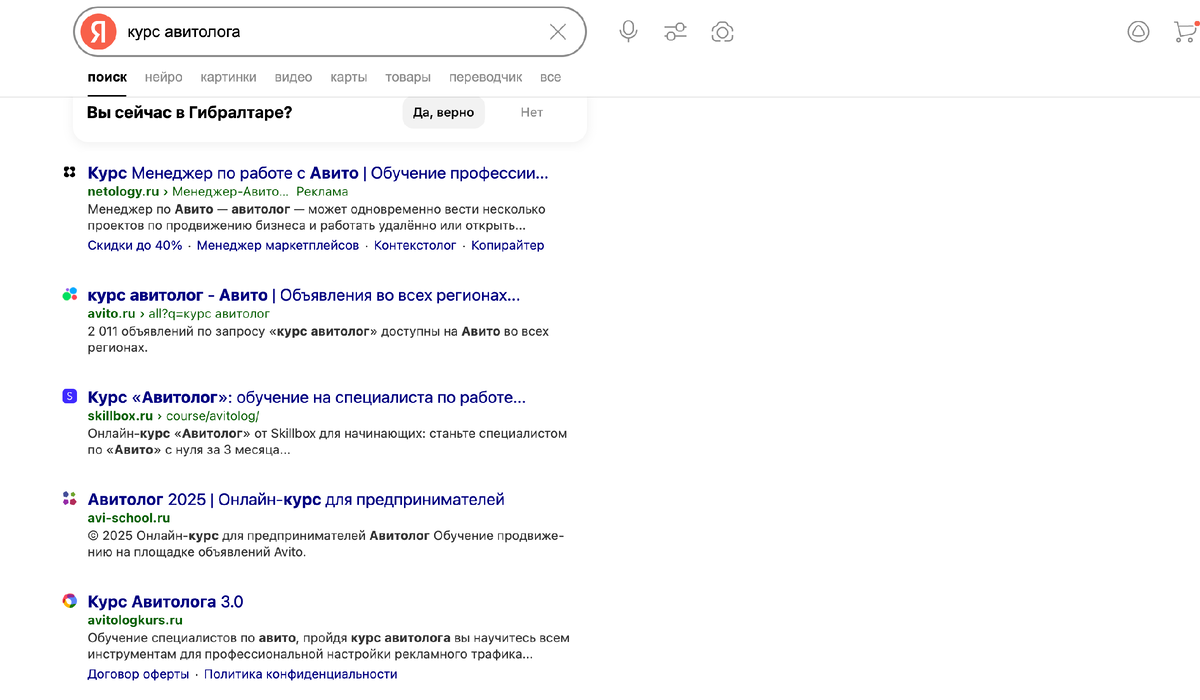Viewport: 1200px width, 700px height.
Task: Switch to the 'видео' tab
Action: click(293, 77)
